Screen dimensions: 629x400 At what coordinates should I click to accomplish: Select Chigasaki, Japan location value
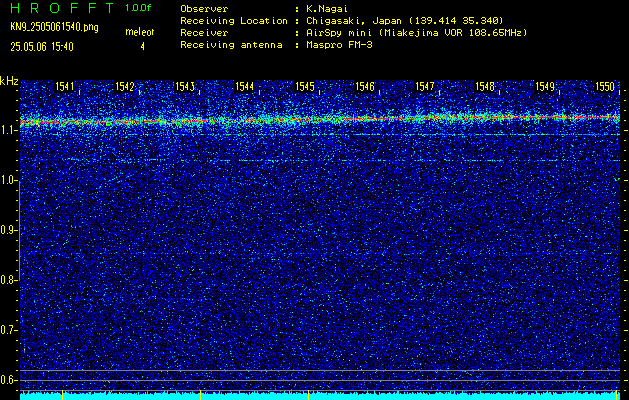point(405,21)
